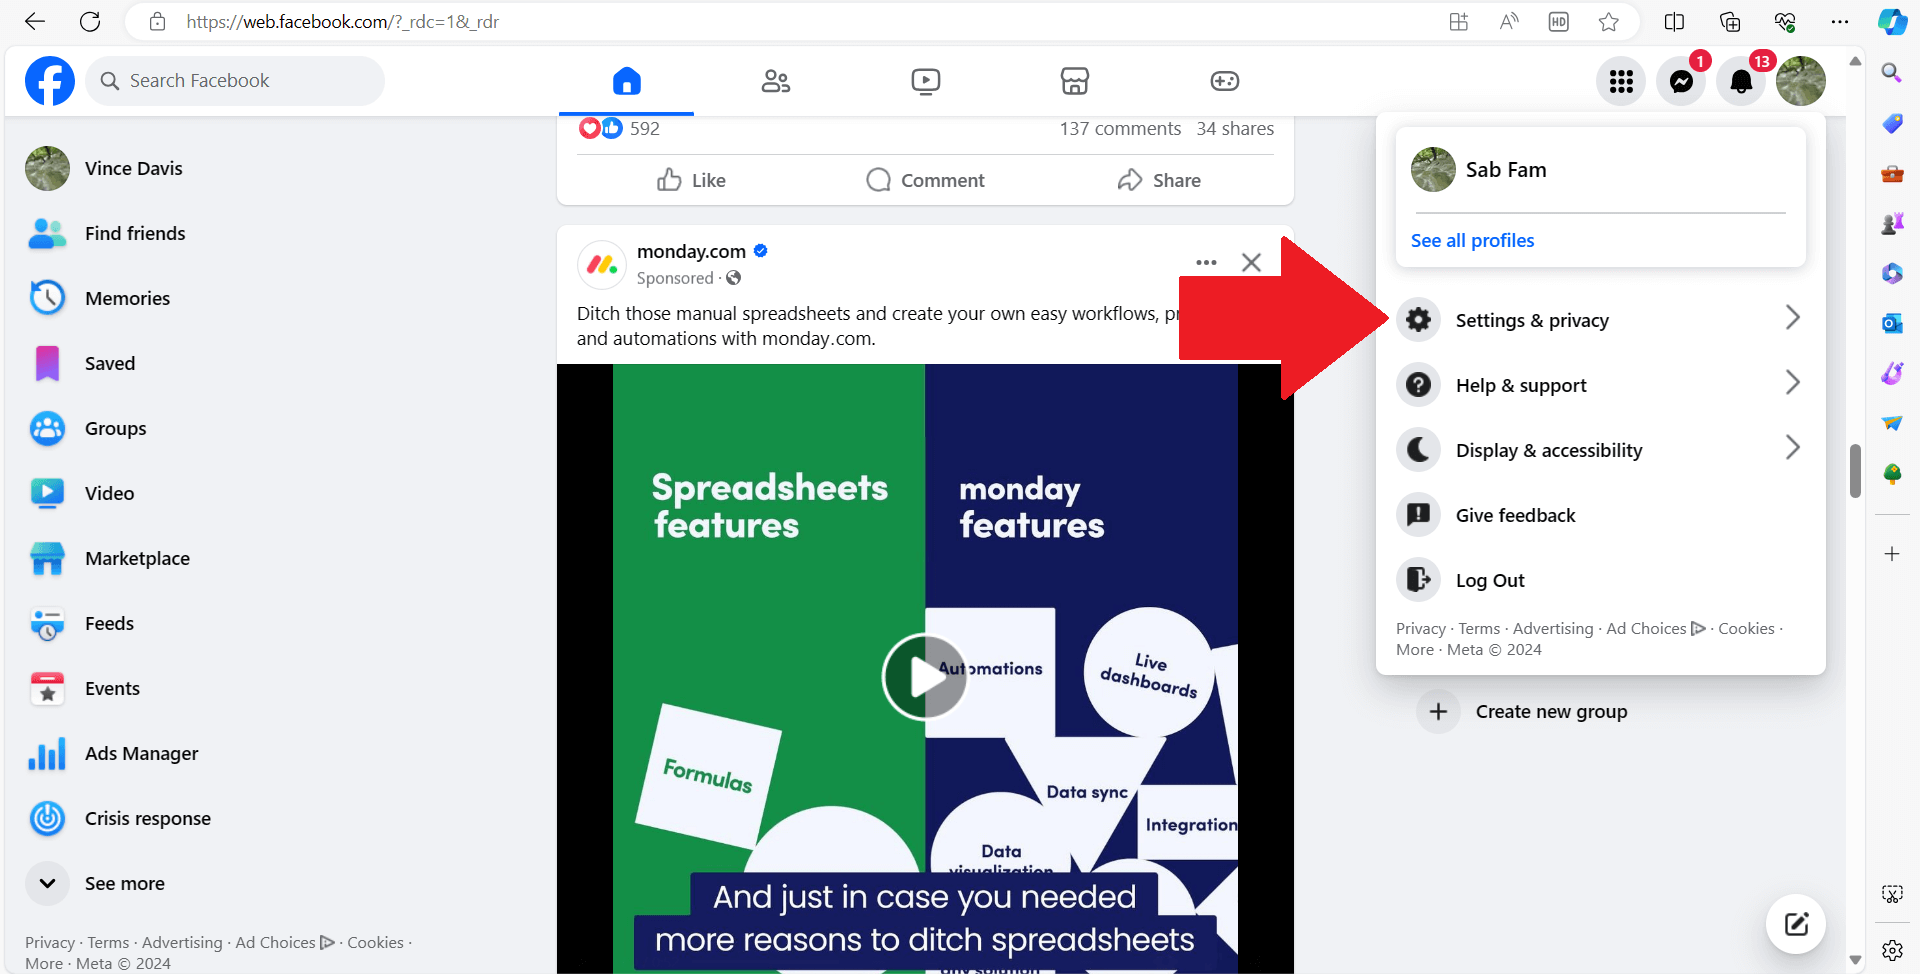Open the Home tab icon
The image size is (1920, 974).
point(626,81)
